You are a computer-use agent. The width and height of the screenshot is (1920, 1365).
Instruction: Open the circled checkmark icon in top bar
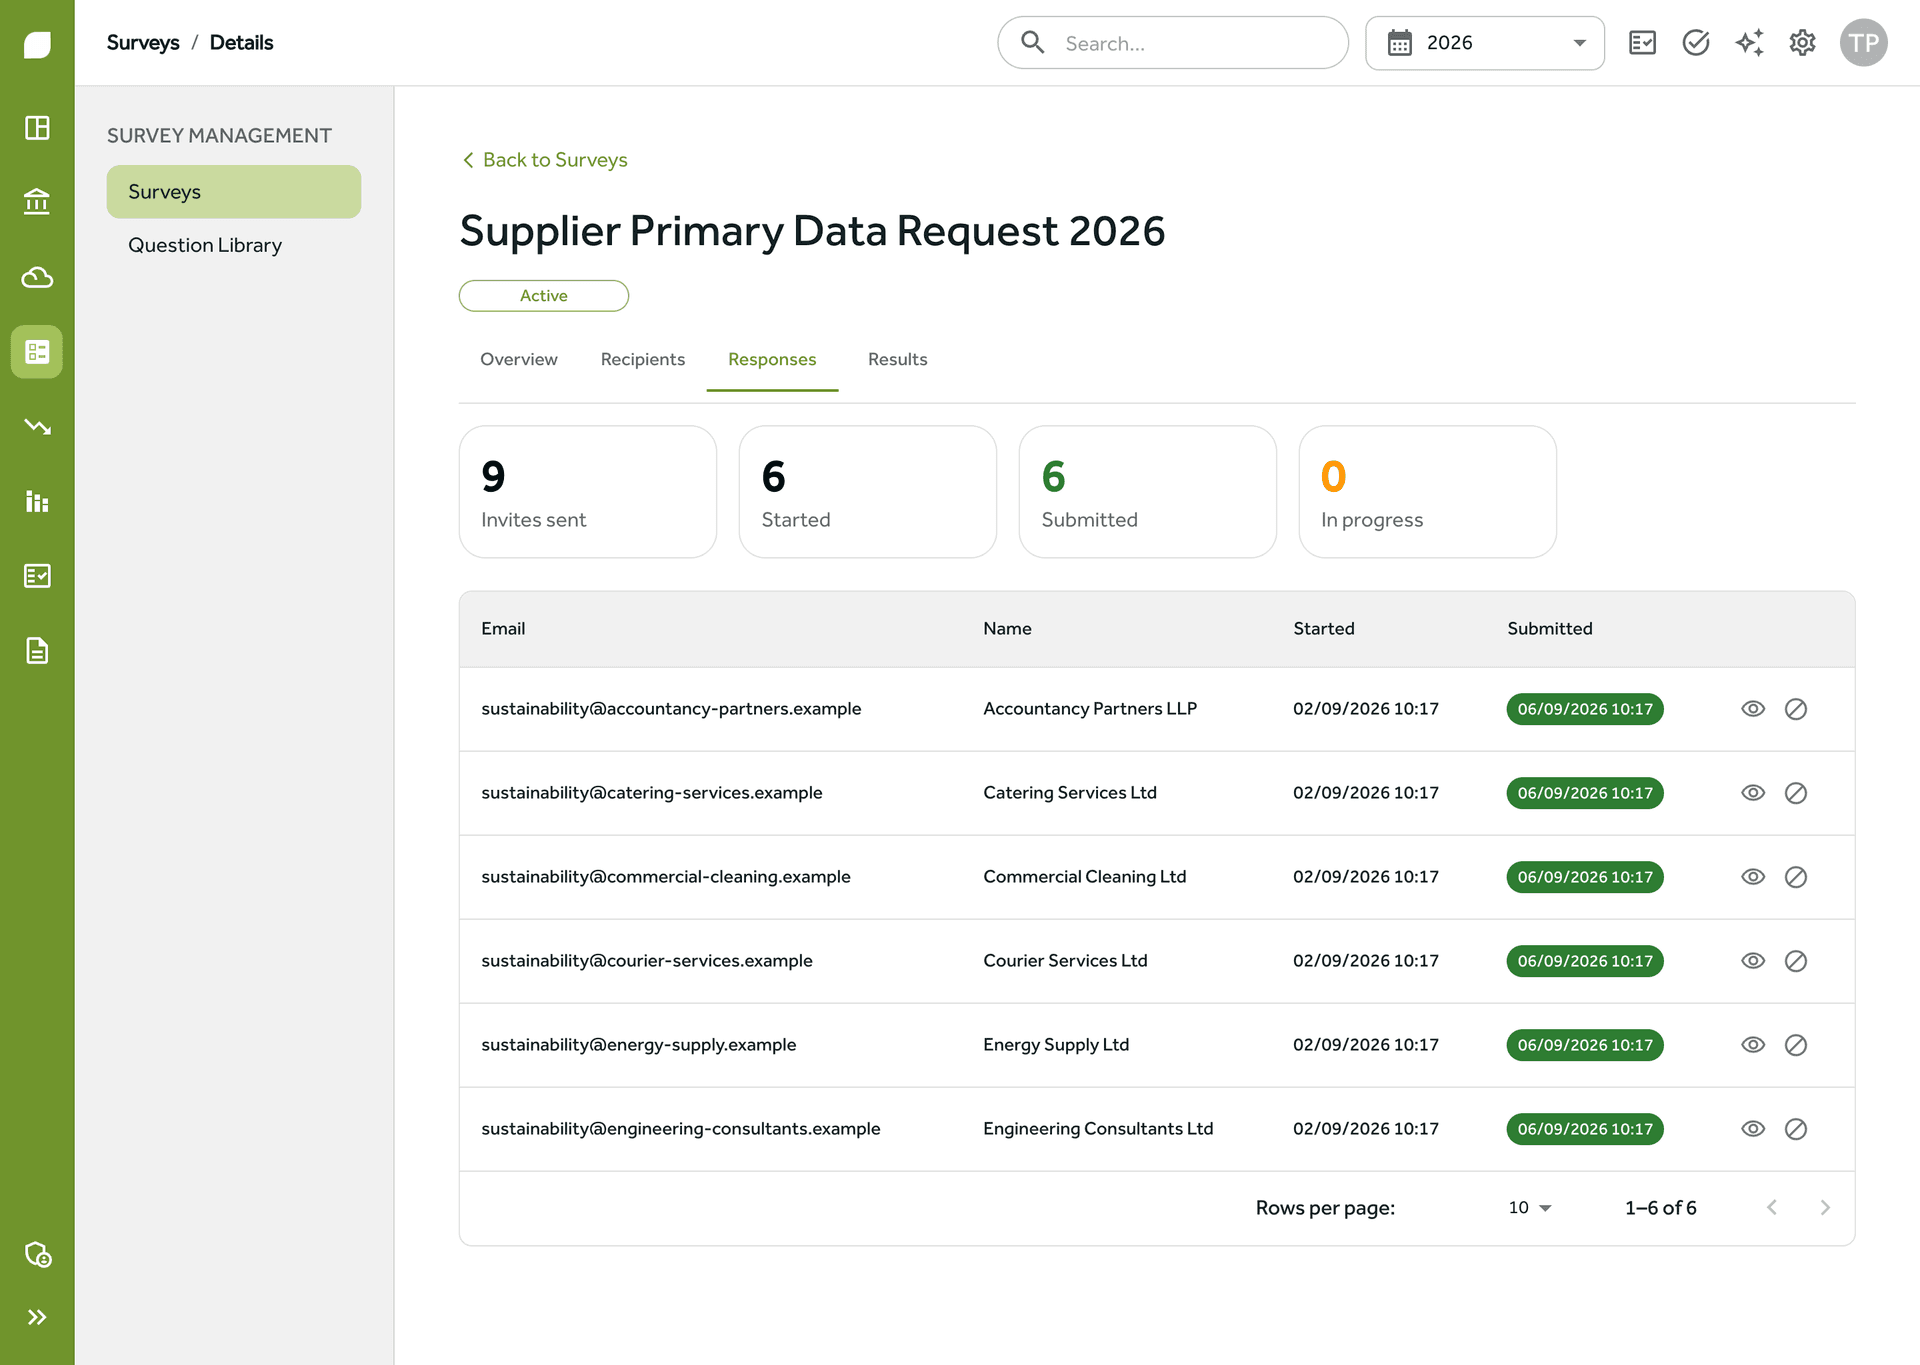(1696, 43)
